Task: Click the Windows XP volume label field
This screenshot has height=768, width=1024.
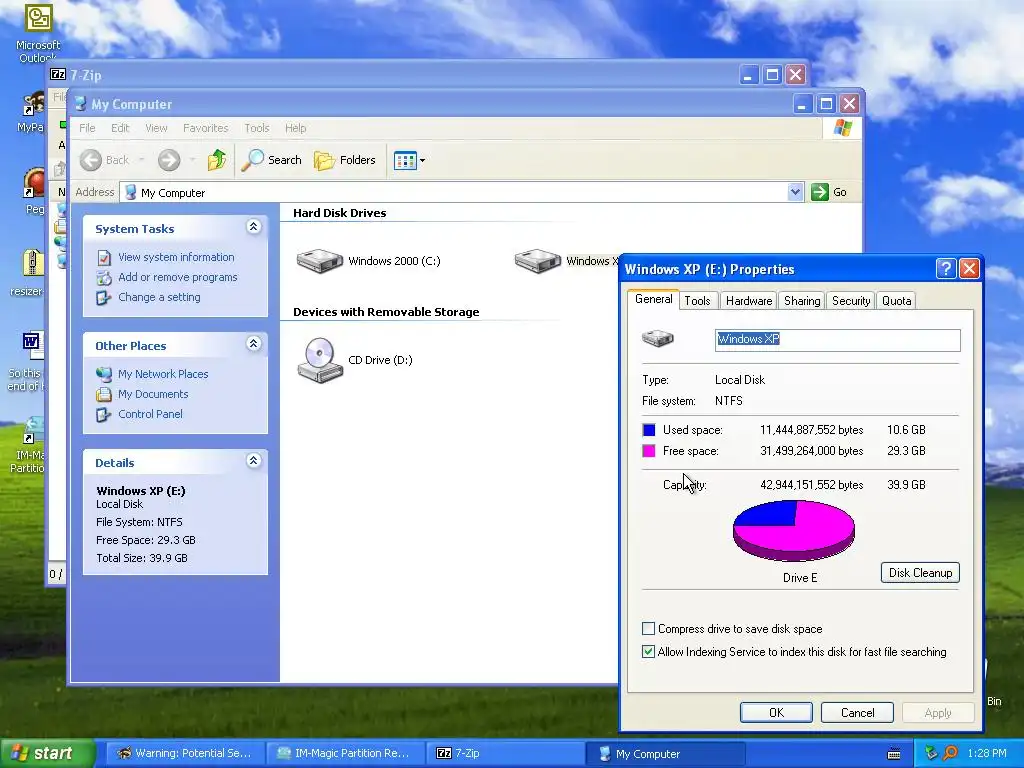Action: (x=838, y=340)
